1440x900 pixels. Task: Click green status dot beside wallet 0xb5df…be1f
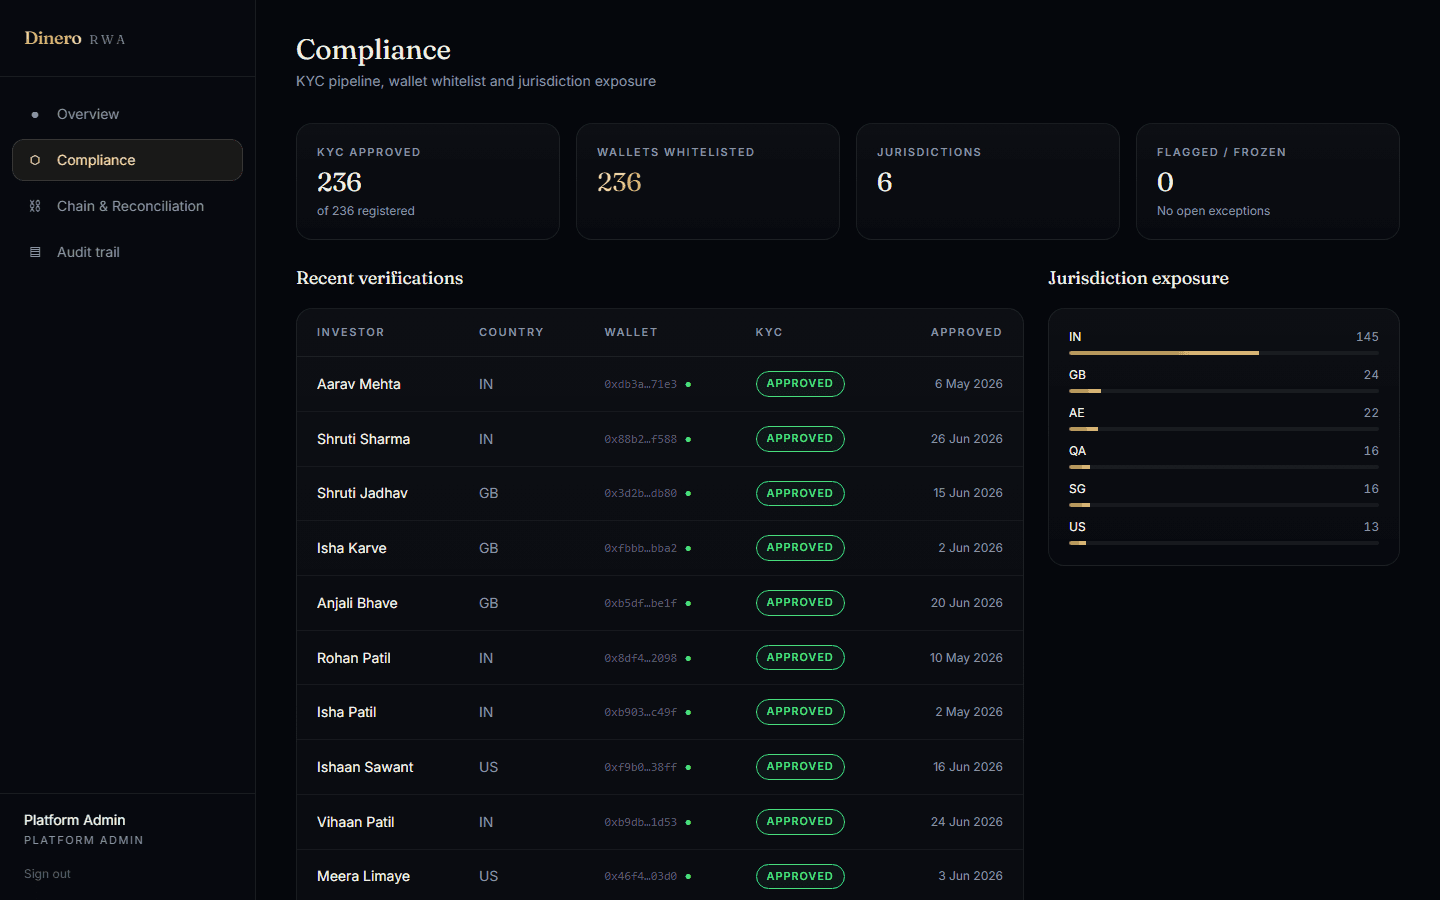pos(688,603)
